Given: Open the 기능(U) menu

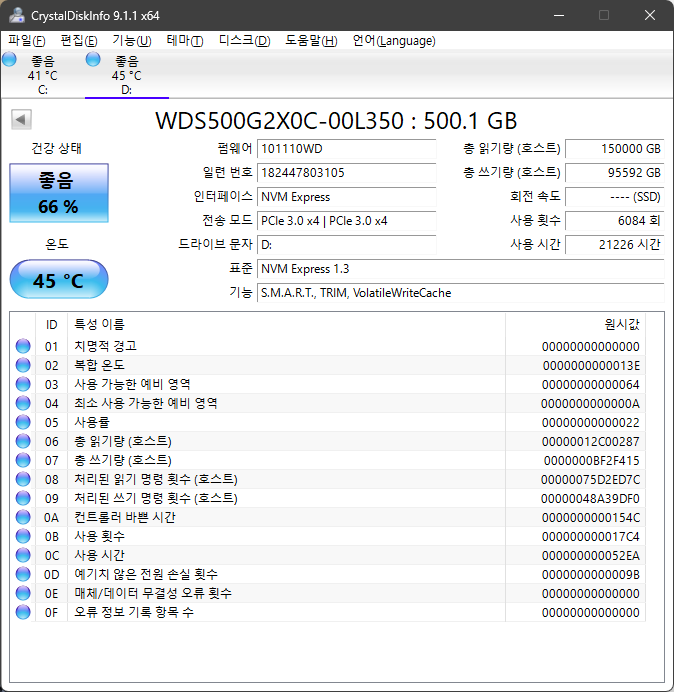Looking at the screenshot, I should (x=132, y=41).
